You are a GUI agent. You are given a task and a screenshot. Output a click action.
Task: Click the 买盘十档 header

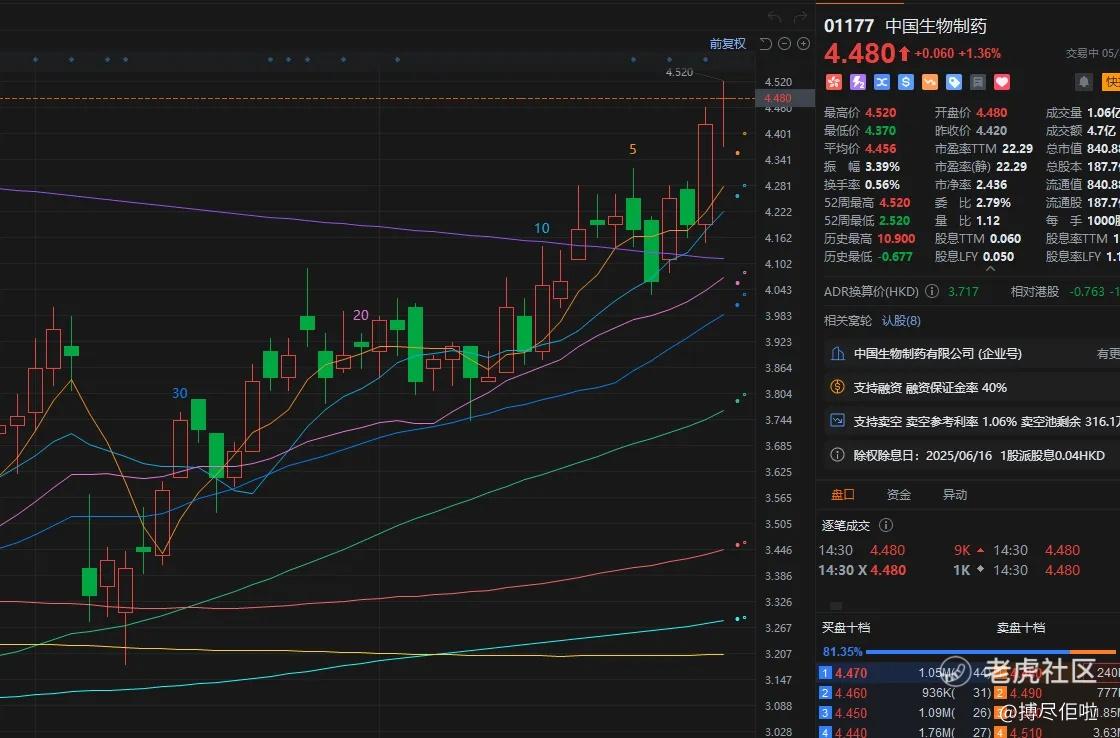point(846,627)
